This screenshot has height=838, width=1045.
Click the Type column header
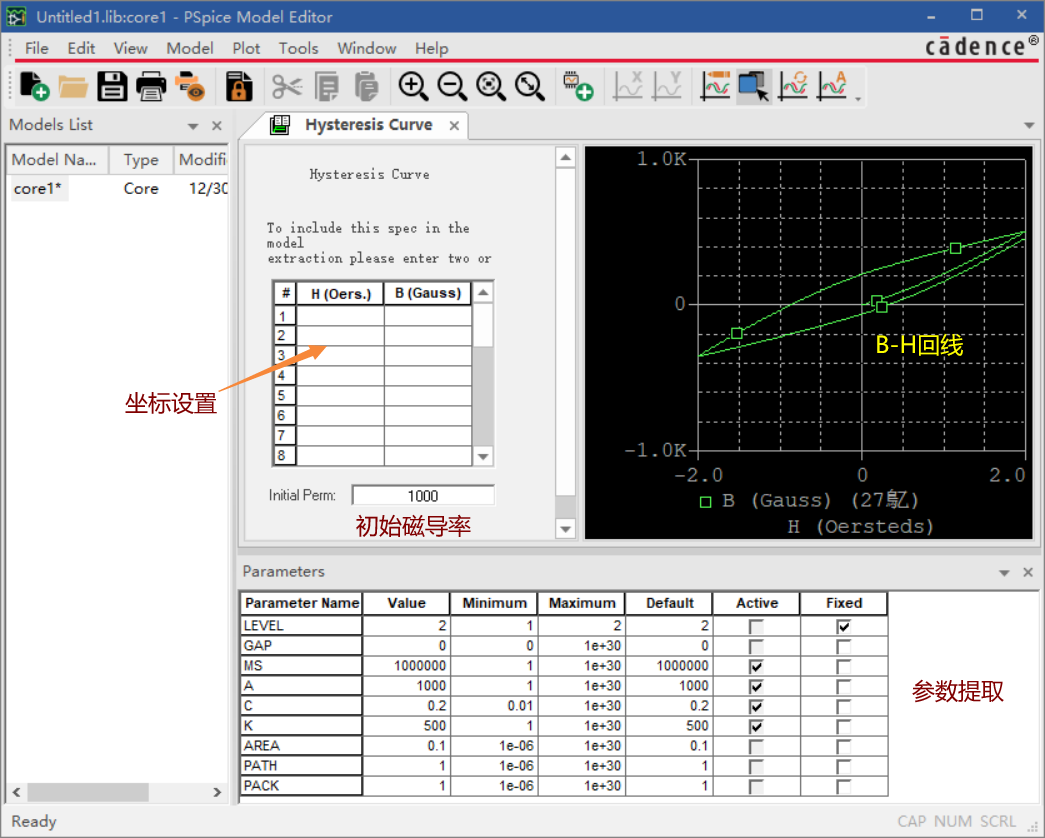pyautogui.click(x=141, y=160)
